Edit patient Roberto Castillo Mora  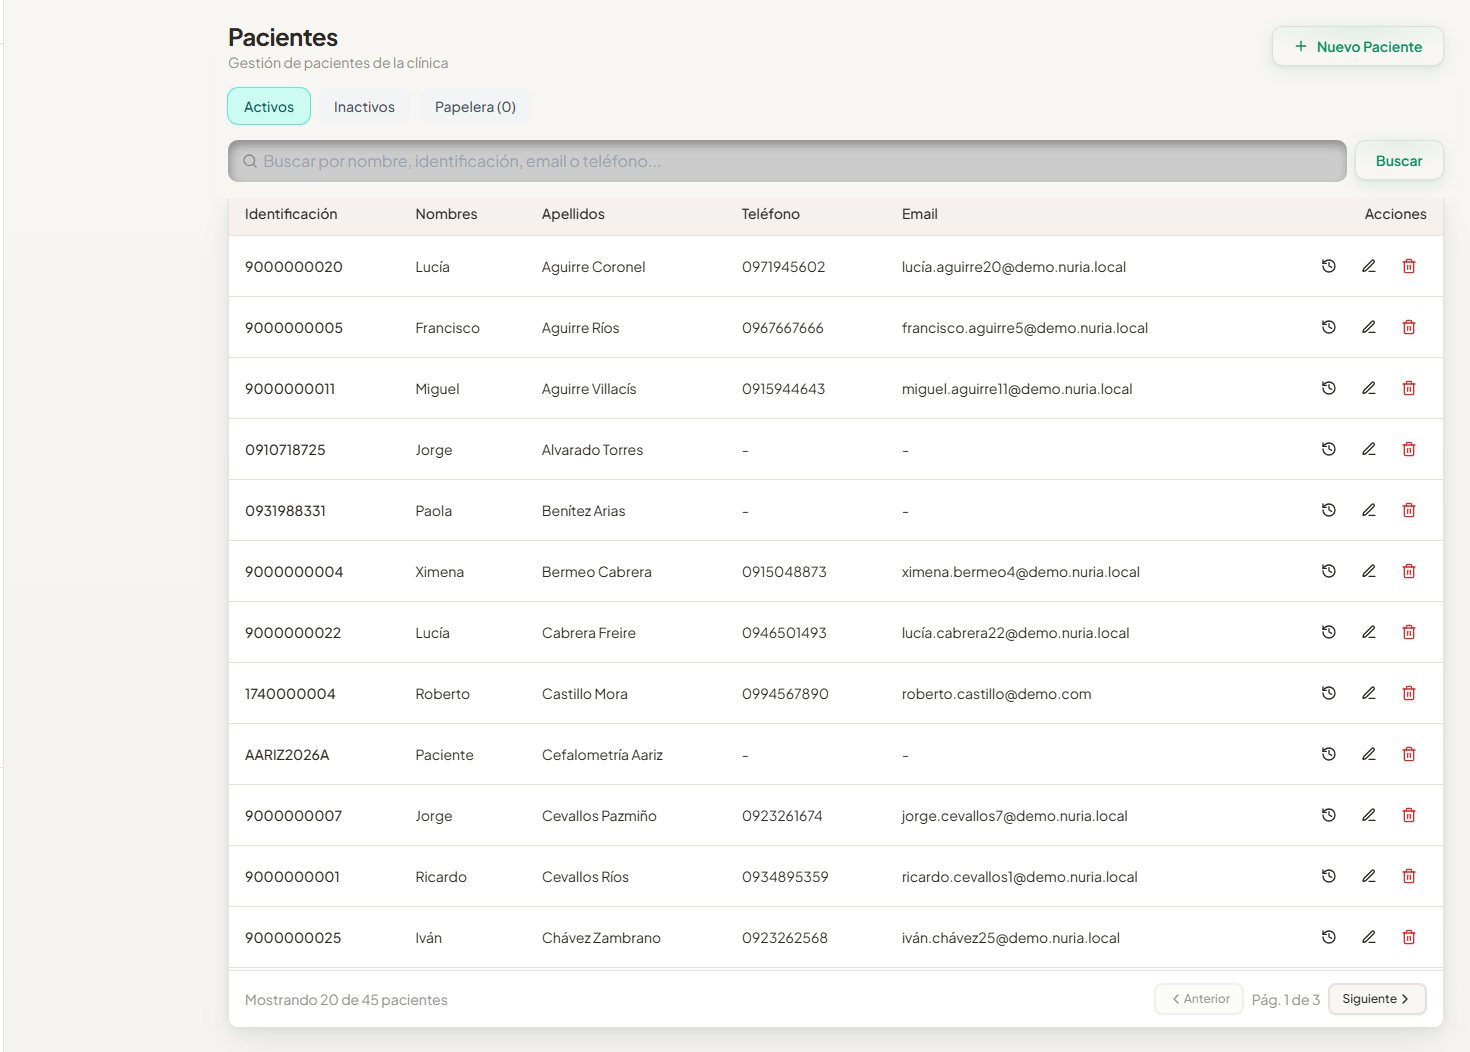[1368, 693]
